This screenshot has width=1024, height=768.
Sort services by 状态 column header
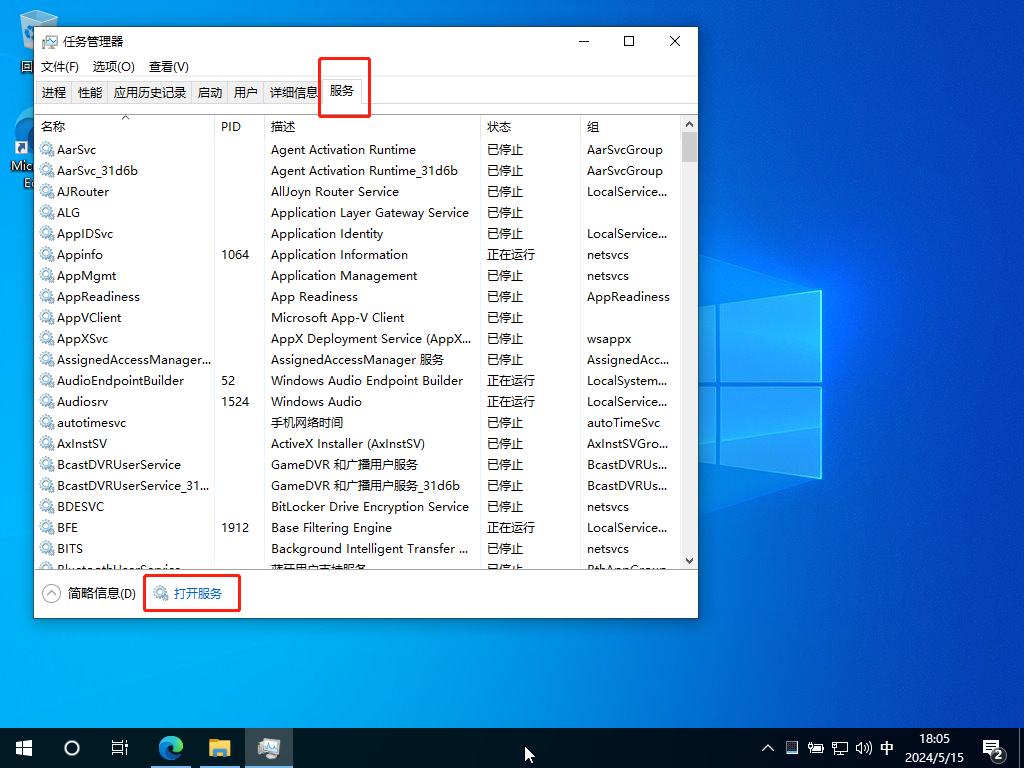(499, 127)
